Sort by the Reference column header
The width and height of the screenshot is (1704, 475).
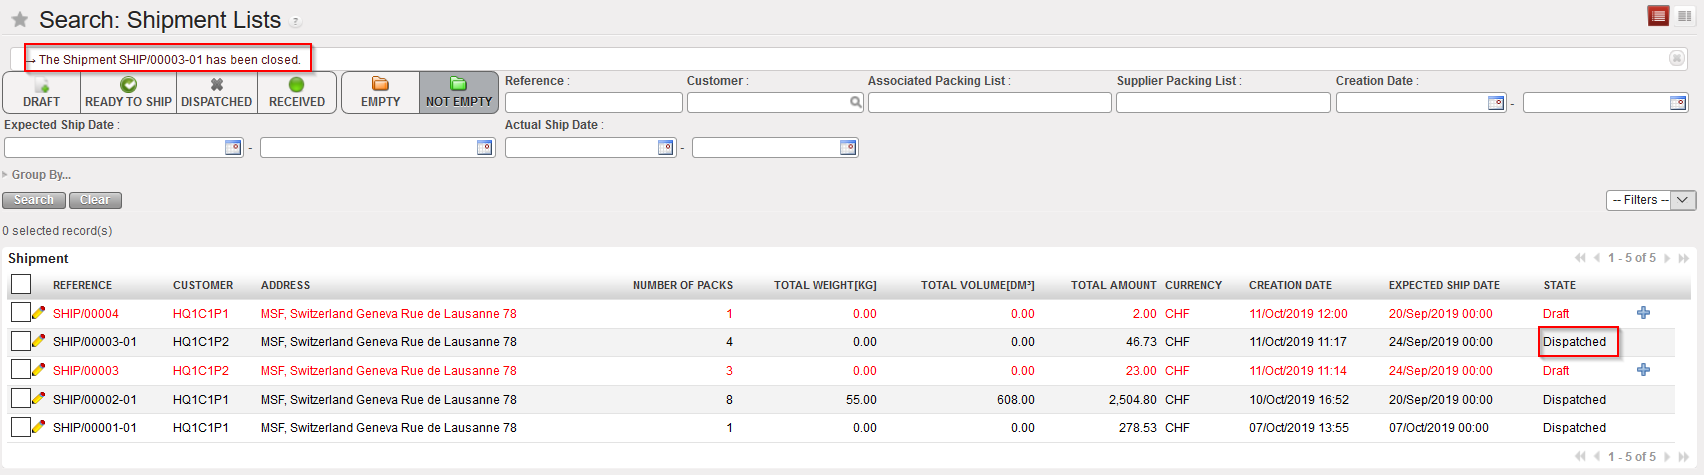click(82, 285)
